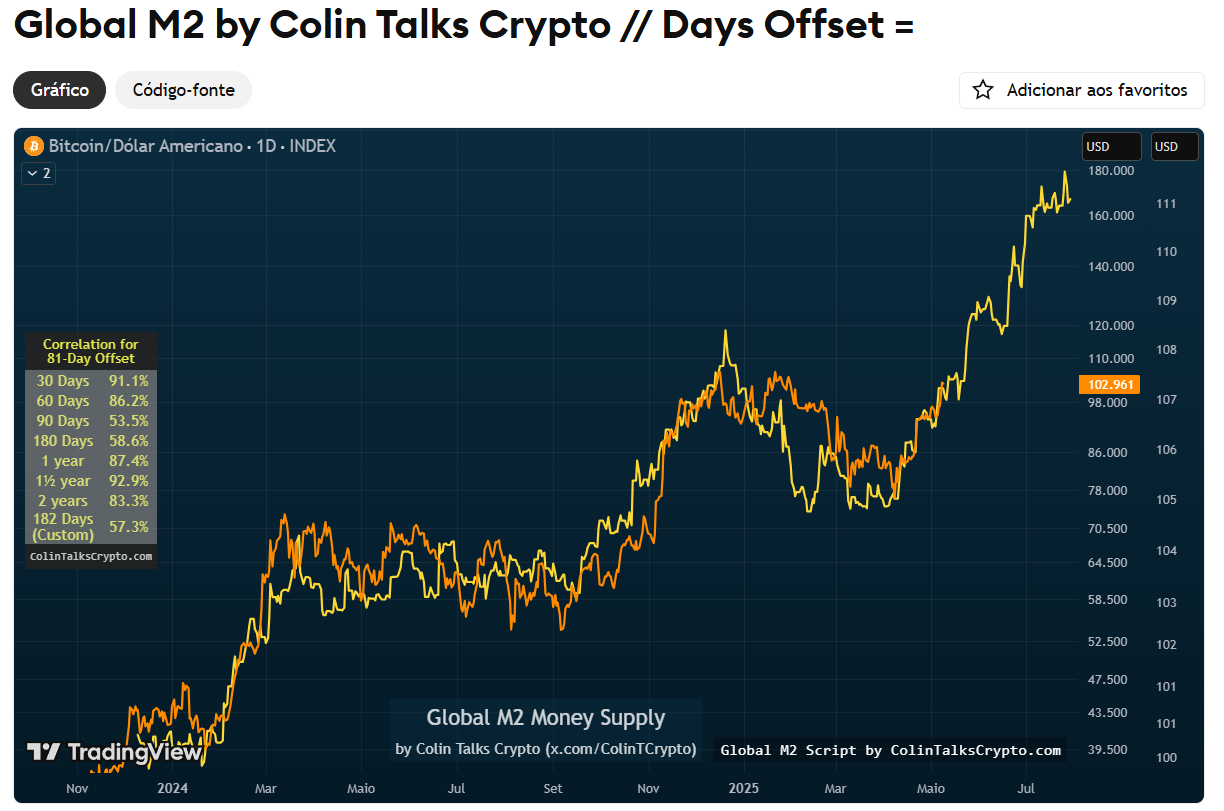Click the 30 Days correlation row
This screenshot has height=811, width=1224.
pos(90,380)
